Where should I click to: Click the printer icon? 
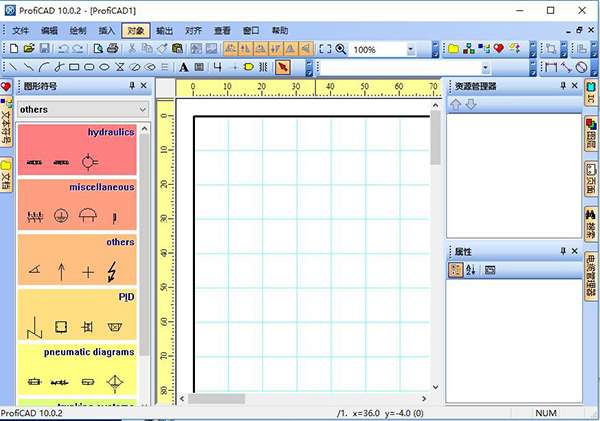[113, 49]
